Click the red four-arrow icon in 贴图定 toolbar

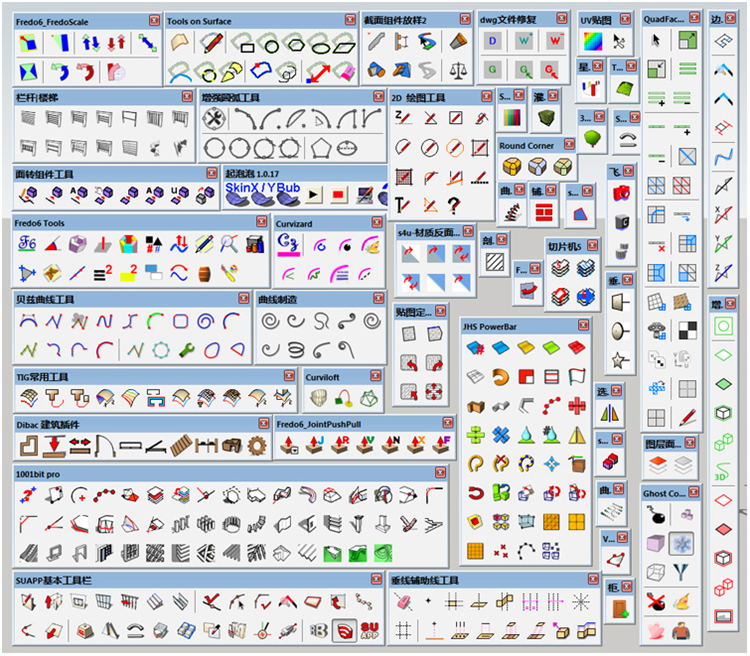[x=434, y=391]
